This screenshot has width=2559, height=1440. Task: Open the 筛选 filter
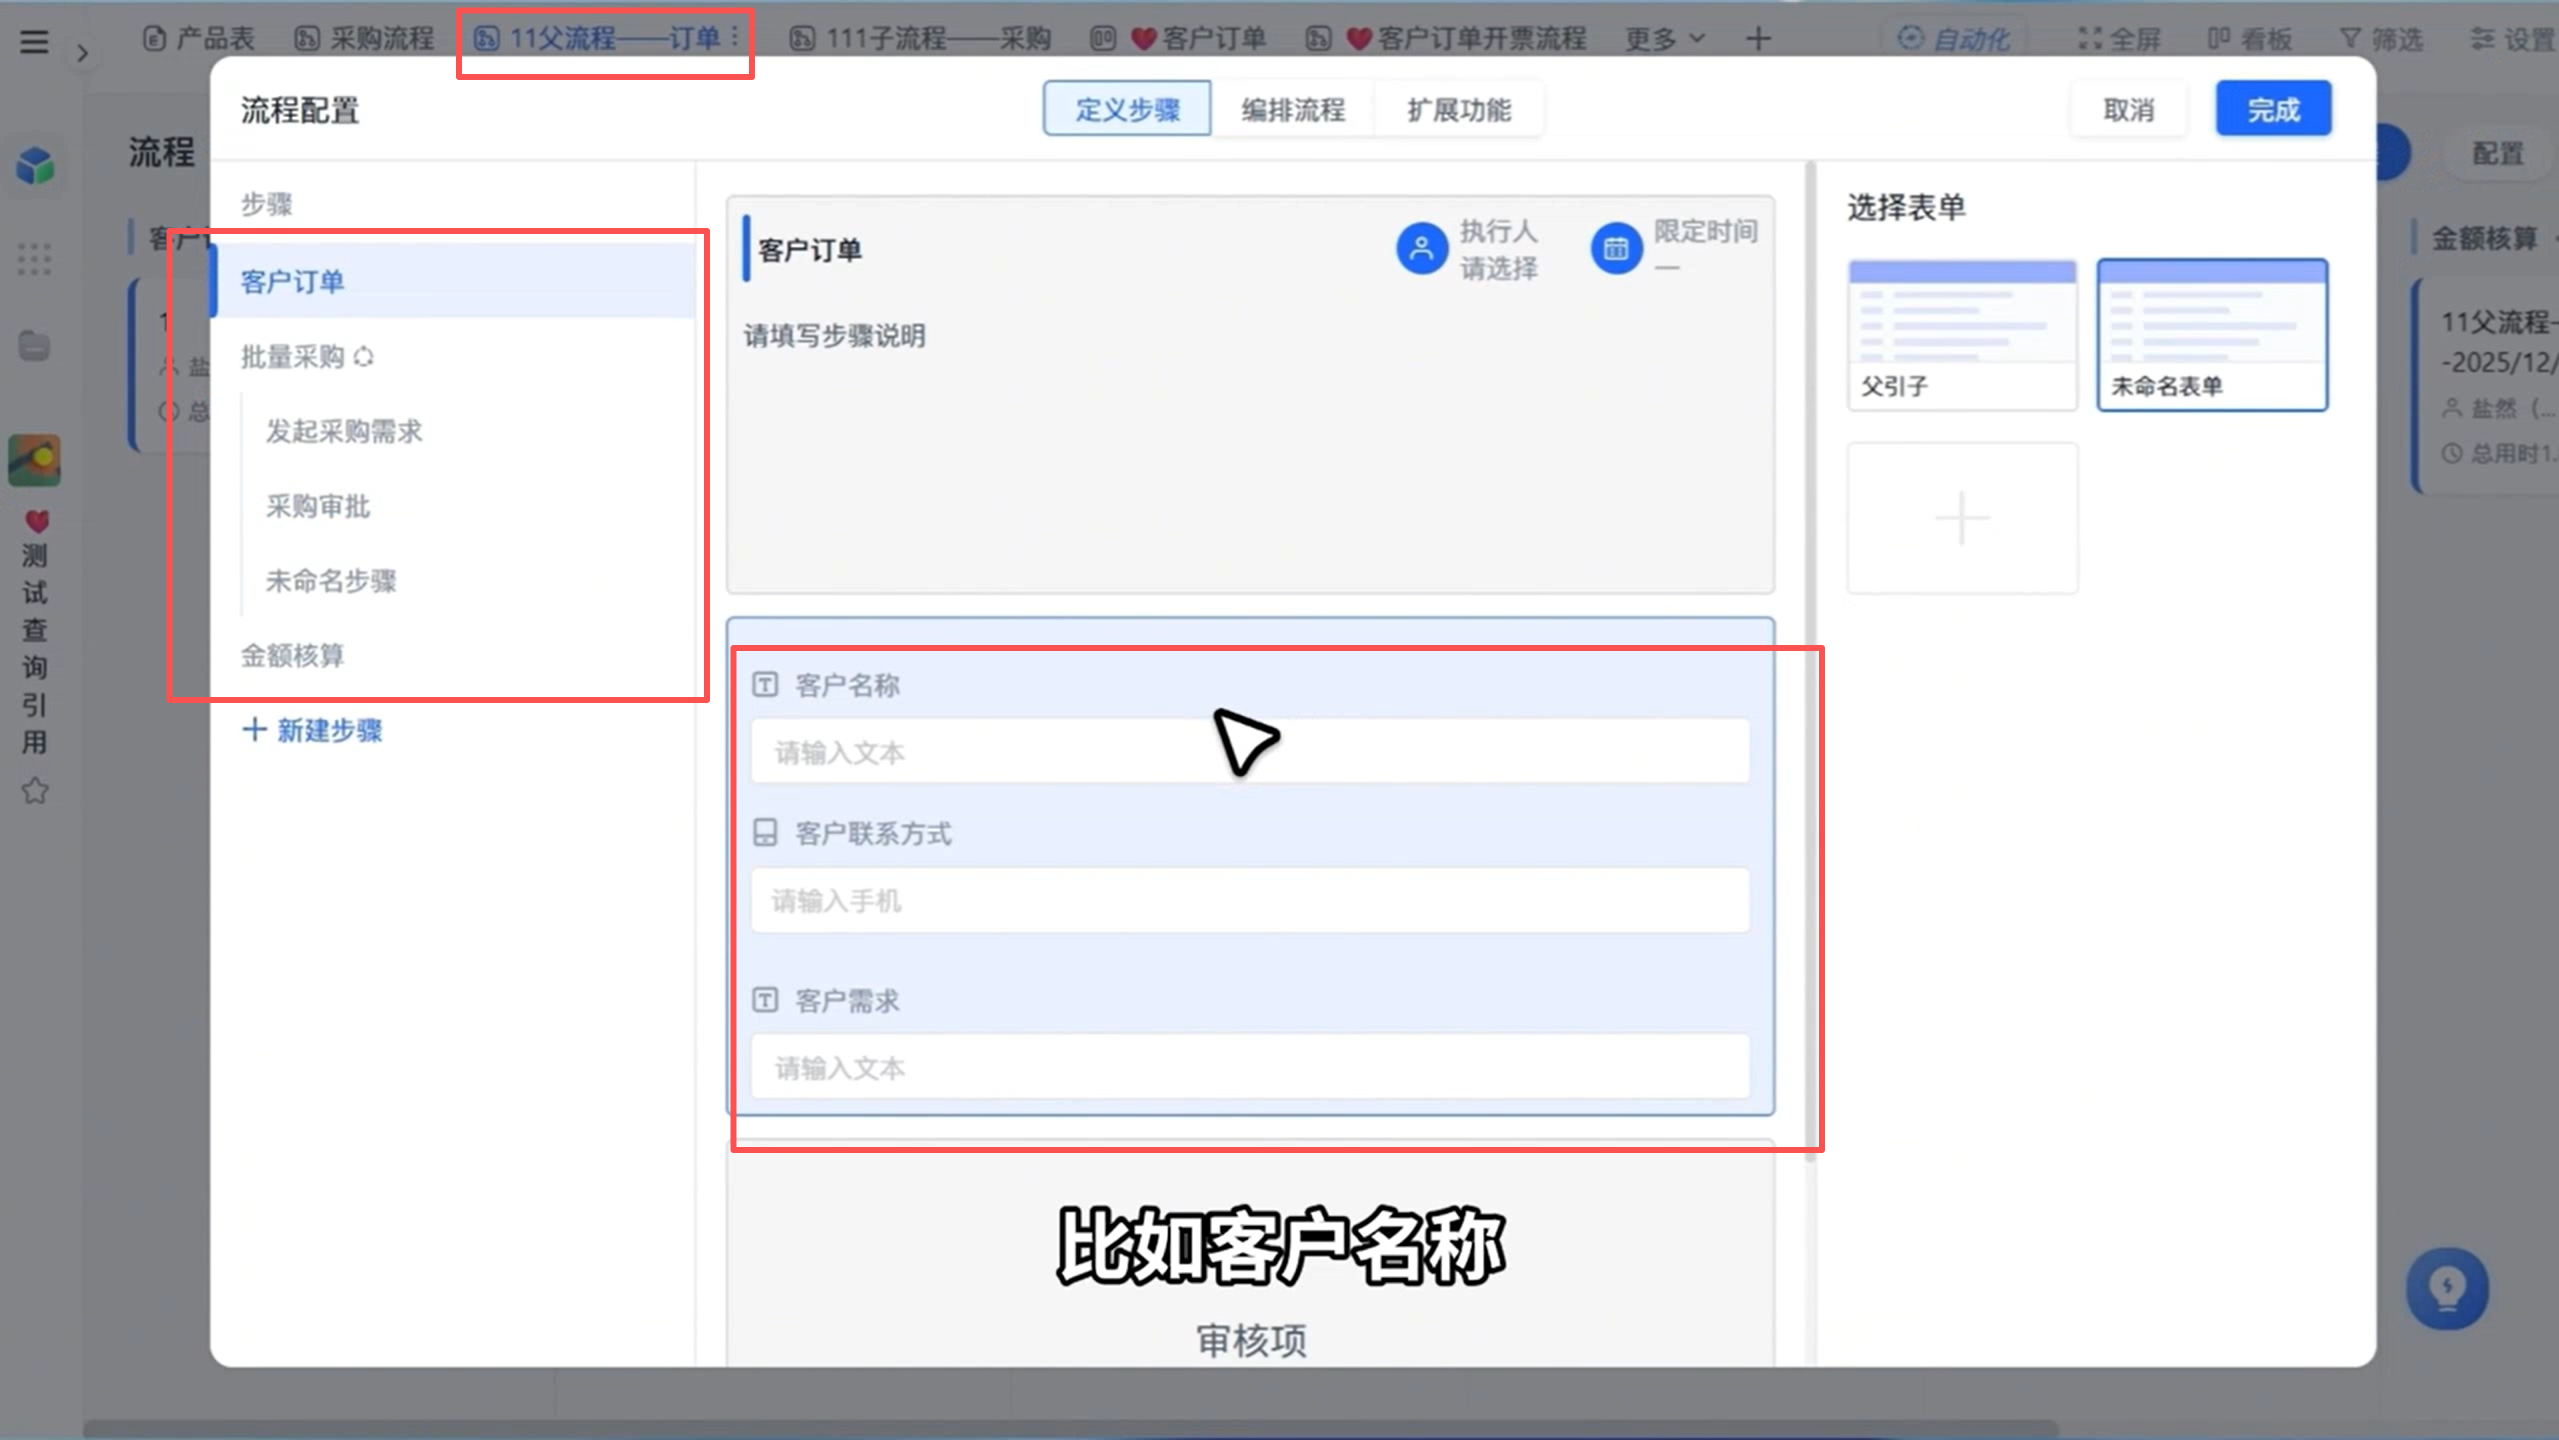(2381, 39)
